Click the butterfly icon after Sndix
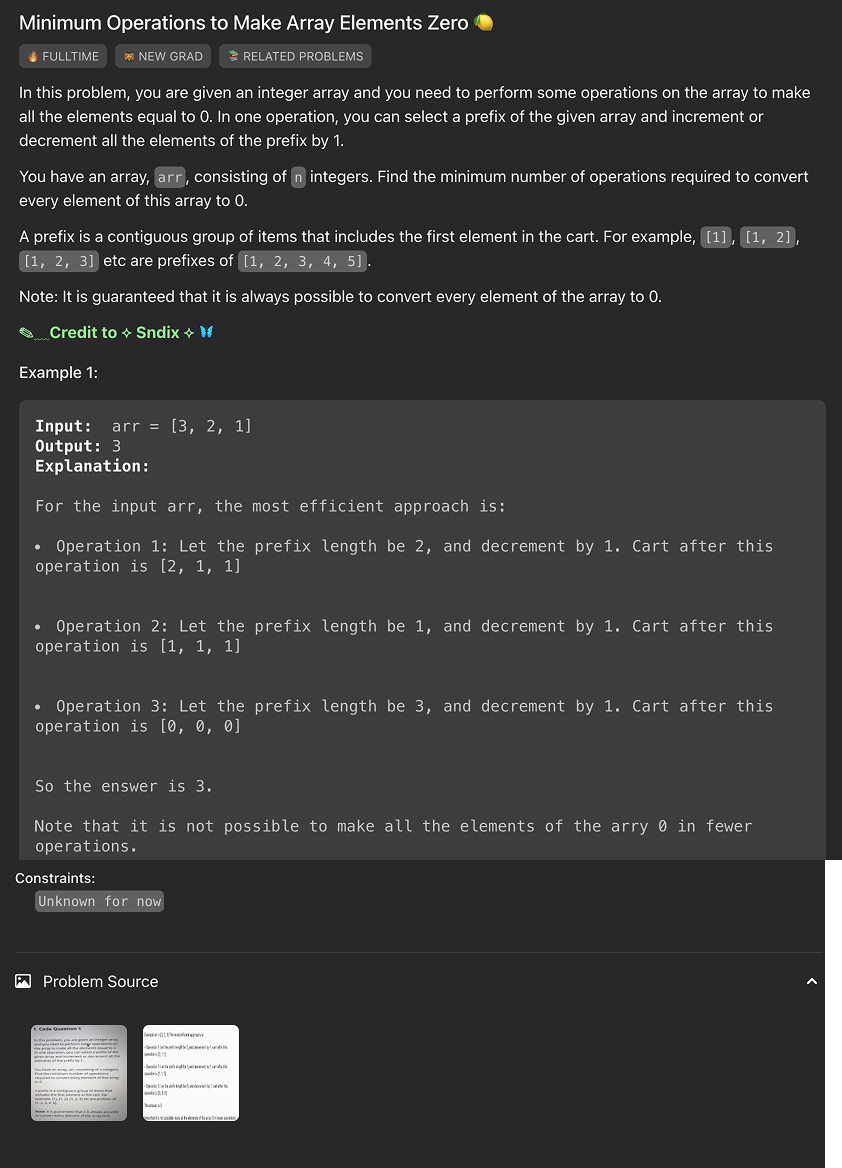 pyautogui.click(x=205, y=332)
